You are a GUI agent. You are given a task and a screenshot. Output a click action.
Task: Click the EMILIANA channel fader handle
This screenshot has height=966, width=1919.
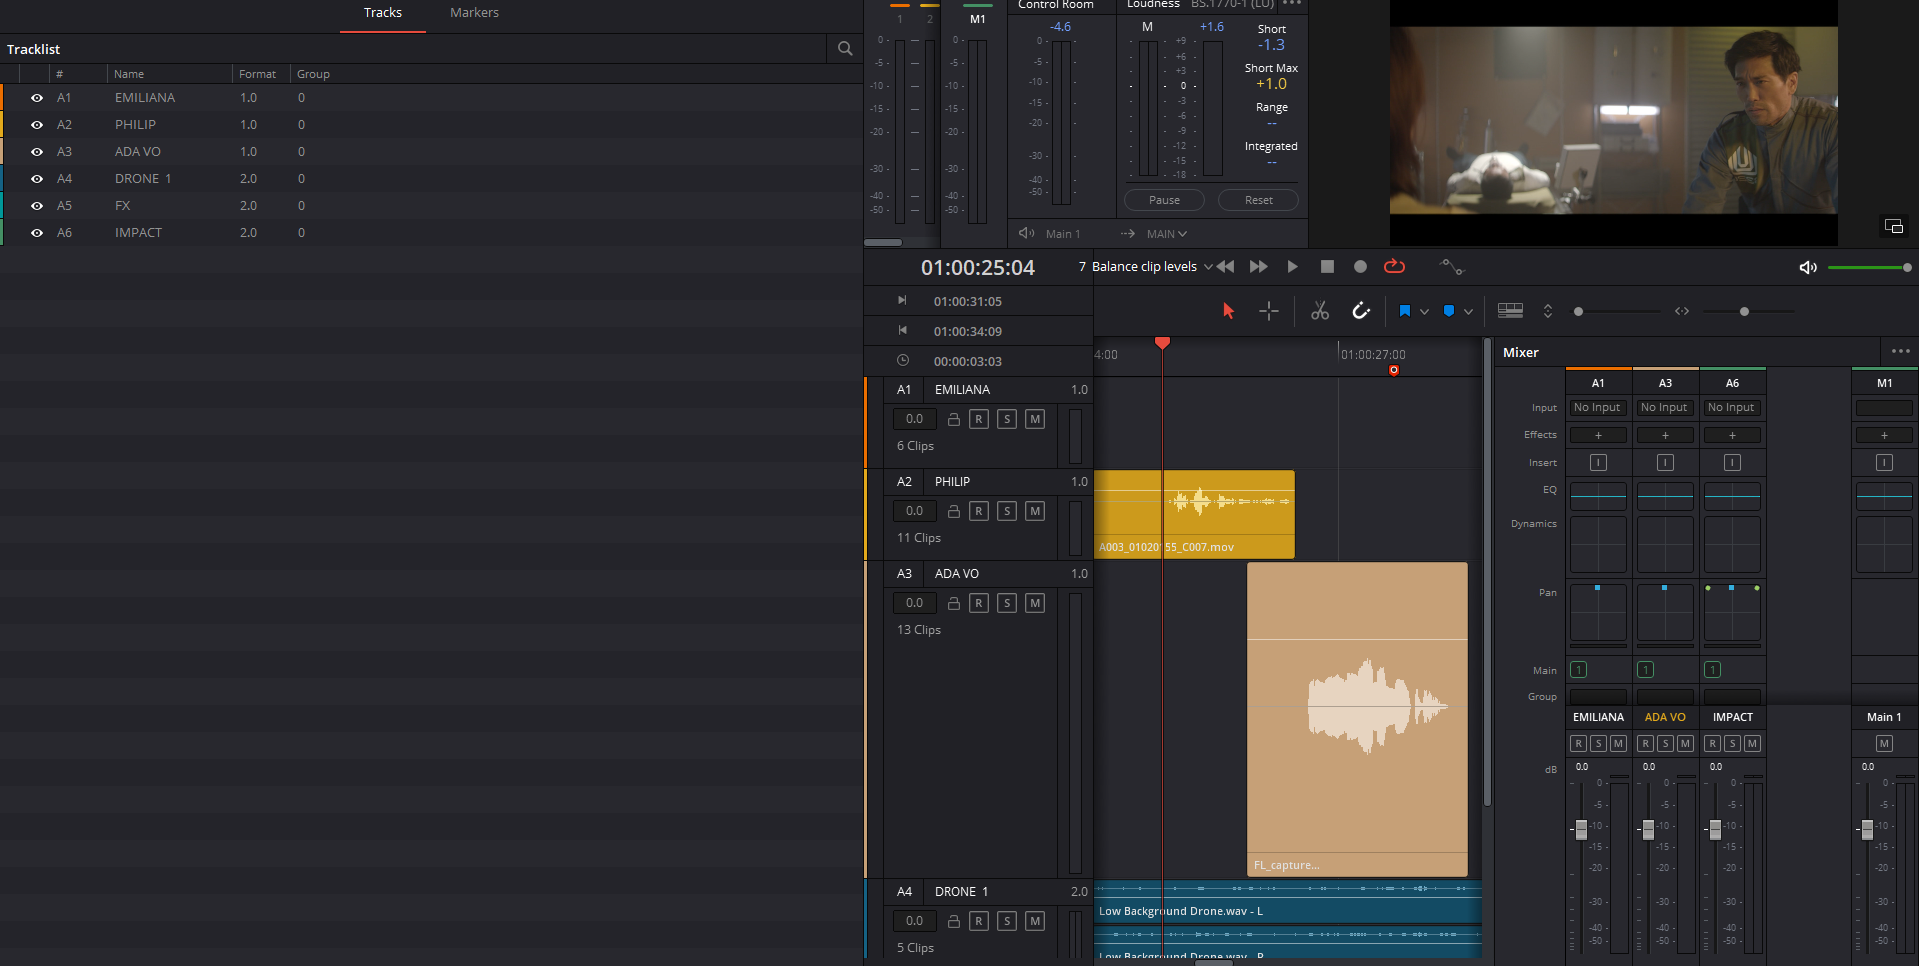(x=1581, y=829)
